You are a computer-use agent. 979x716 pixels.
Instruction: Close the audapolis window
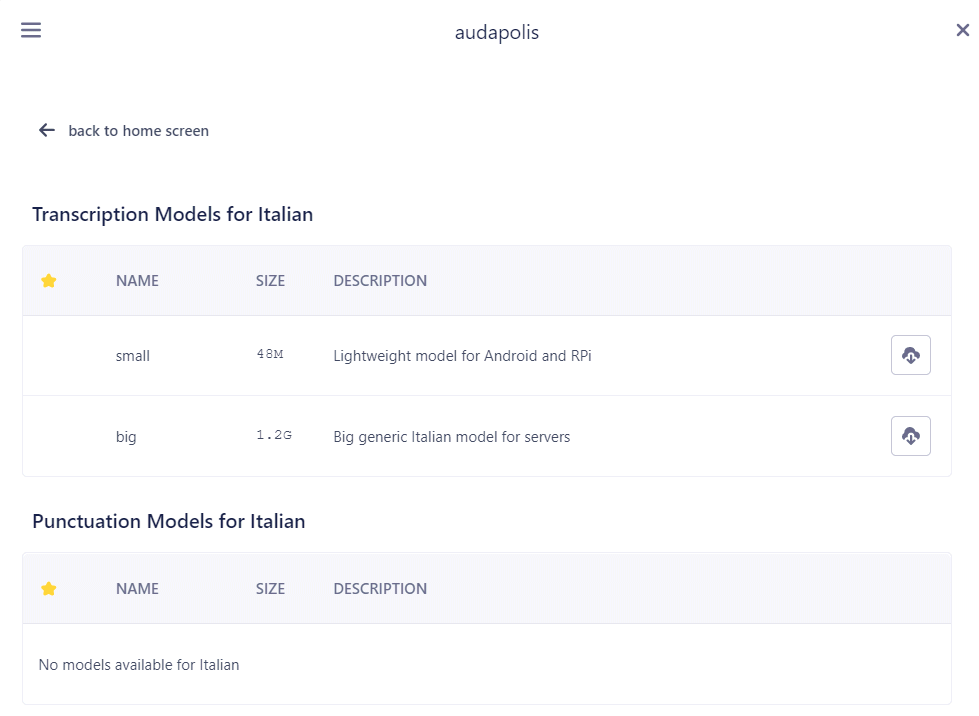pyautogui.click(x=962, y=30)
